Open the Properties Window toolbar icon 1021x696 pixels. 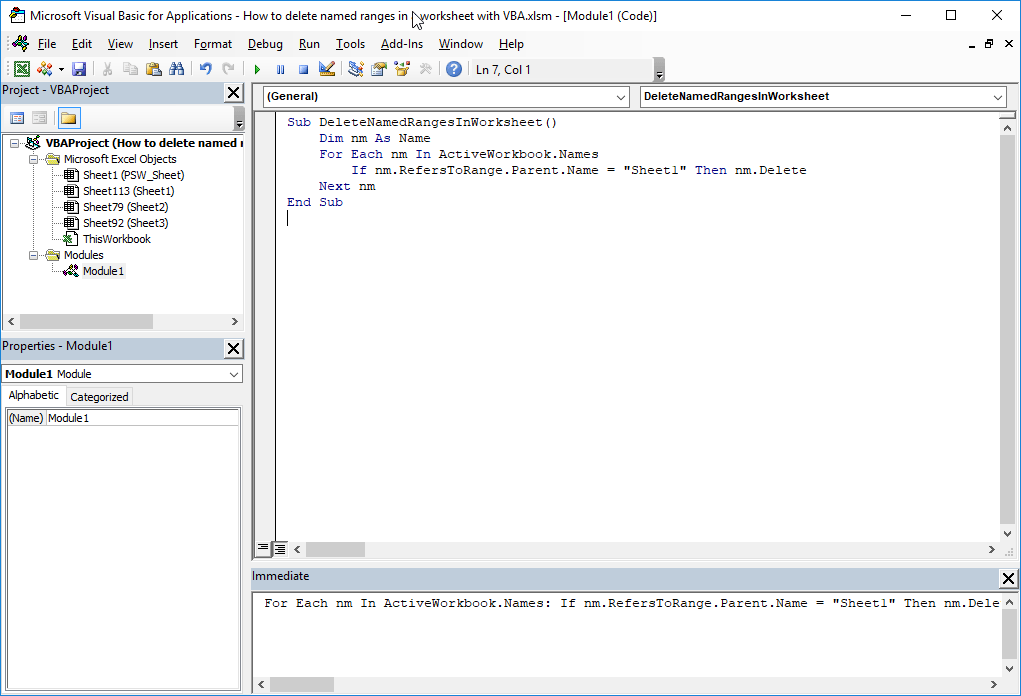point(378,68)
